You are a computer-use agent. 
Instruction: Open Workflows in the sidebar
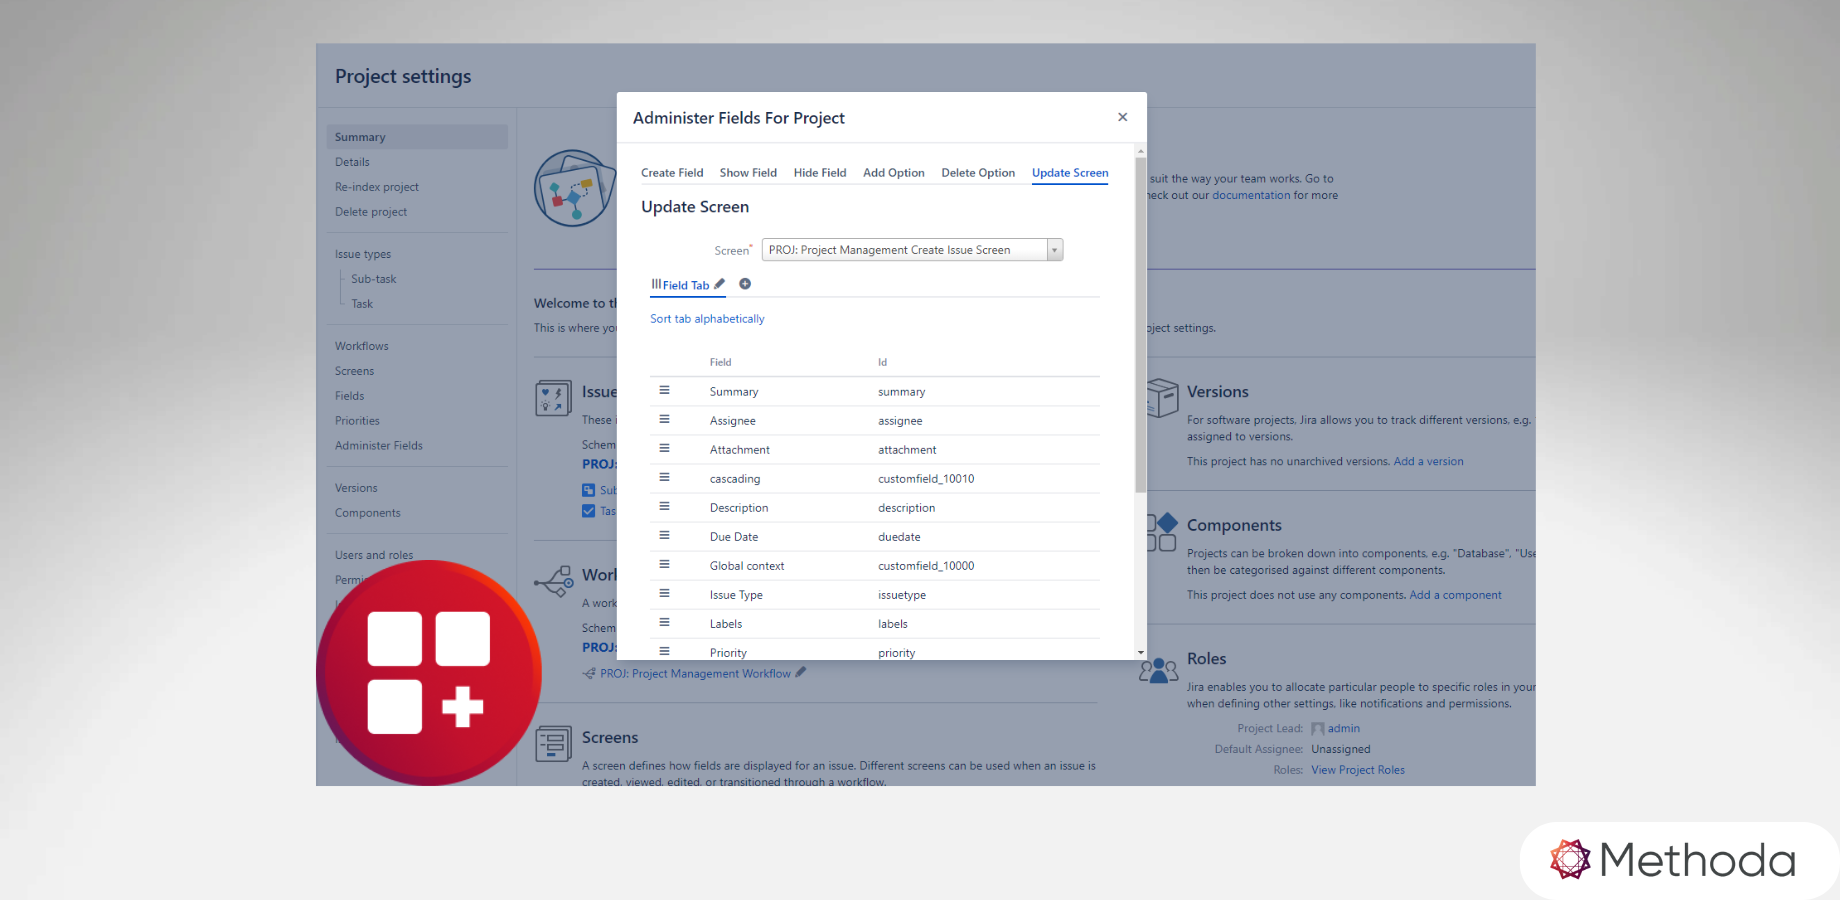click(362, 346)
